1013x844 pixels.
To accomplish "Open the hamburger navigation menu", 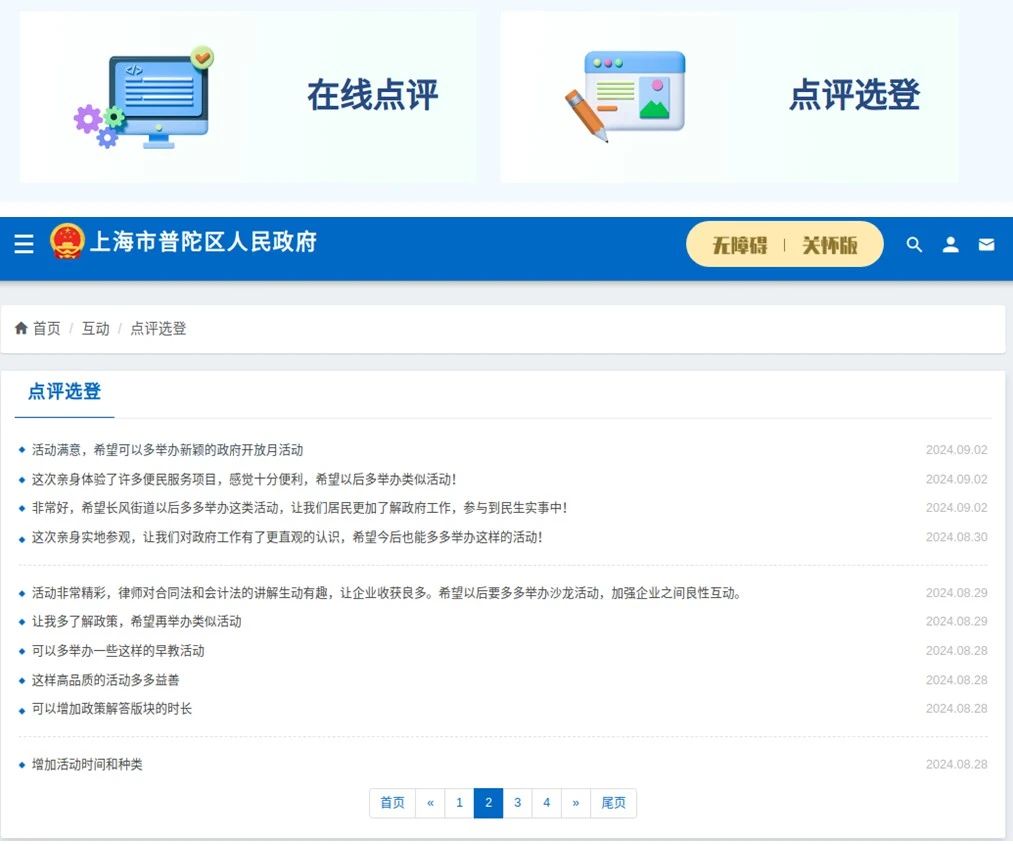I will 24,244.
